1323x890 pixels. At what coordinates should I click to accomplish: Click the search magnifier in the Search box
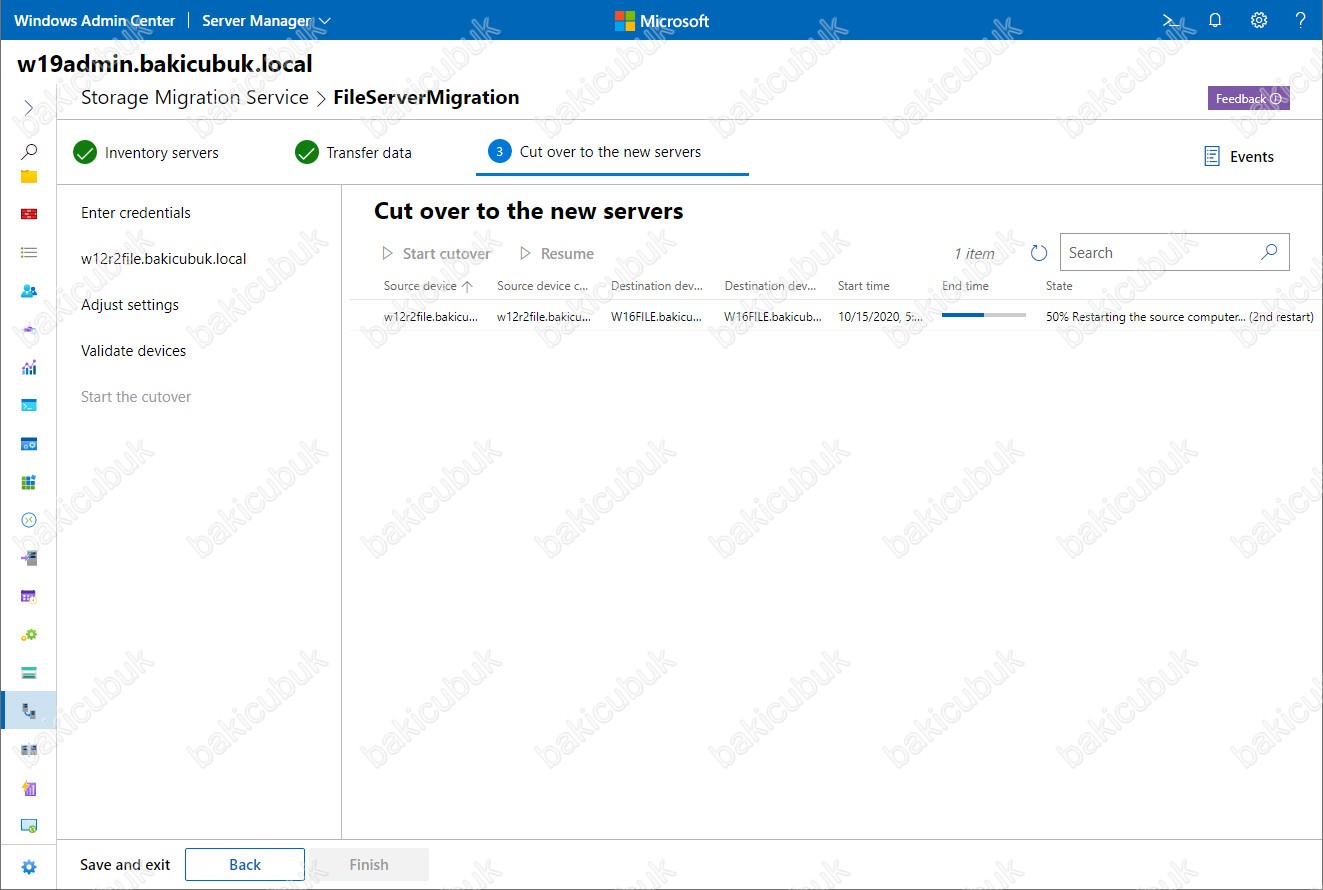[1269, 252]
